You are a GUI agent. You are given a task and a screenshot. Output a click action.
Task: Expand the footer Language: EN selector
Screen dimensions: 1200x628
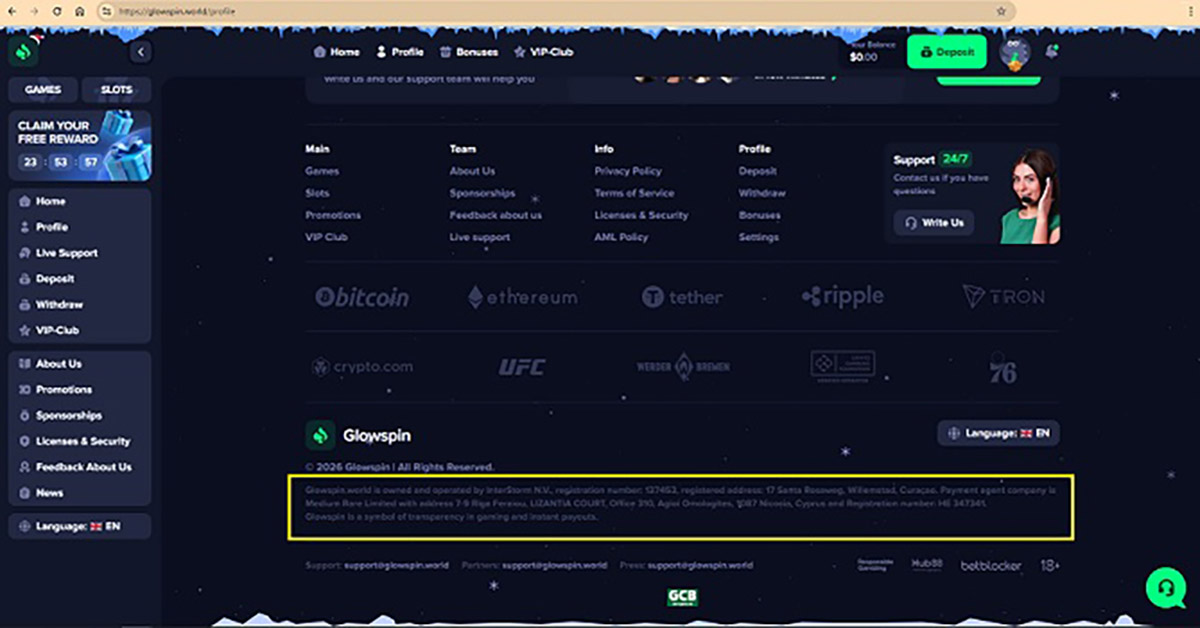(x=998, y=433)
